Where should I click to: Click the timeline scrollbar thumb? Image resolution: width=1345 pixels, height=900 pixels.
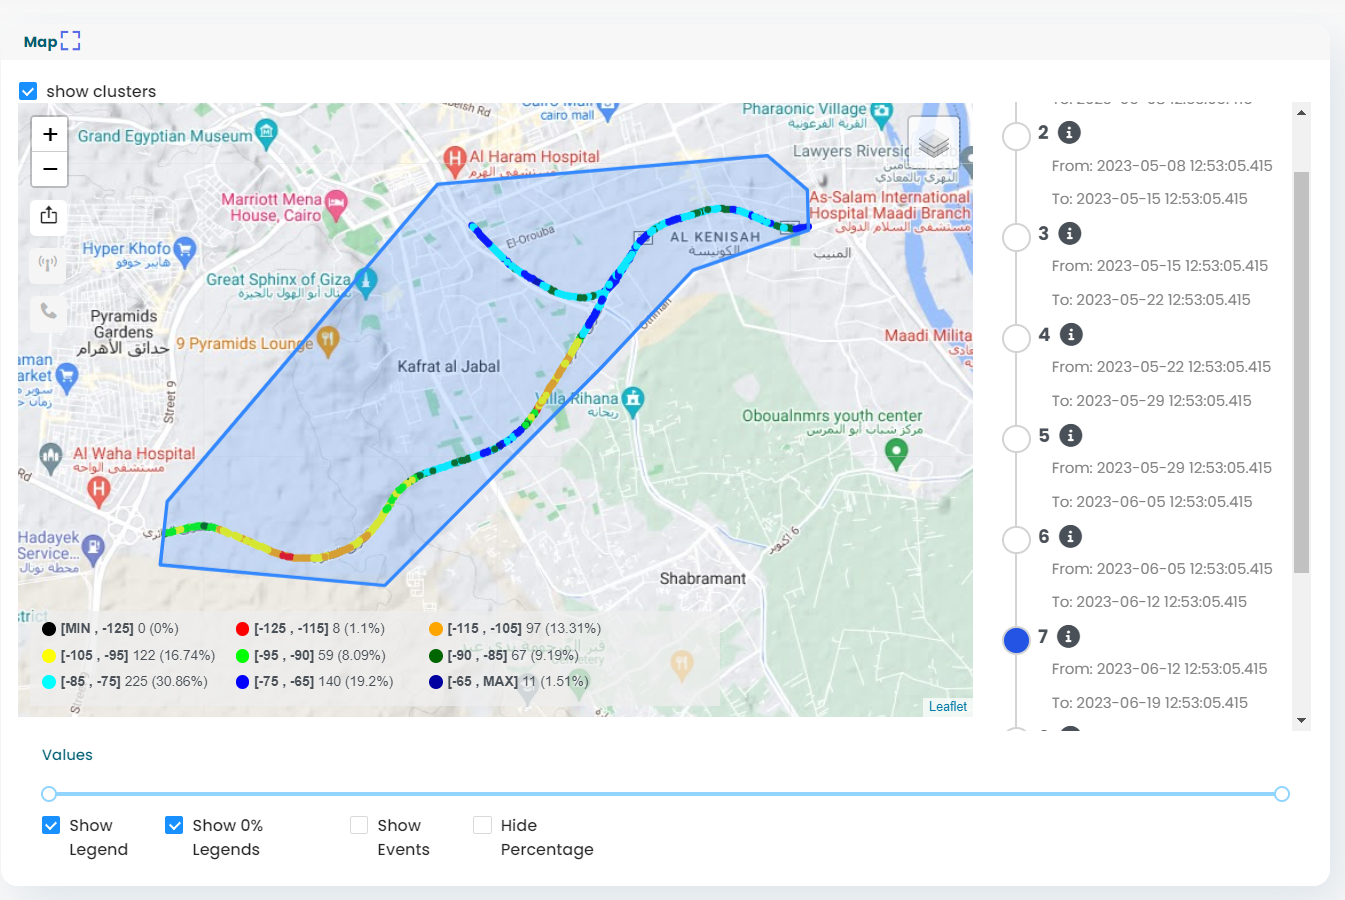click(x=1301, y=372)
